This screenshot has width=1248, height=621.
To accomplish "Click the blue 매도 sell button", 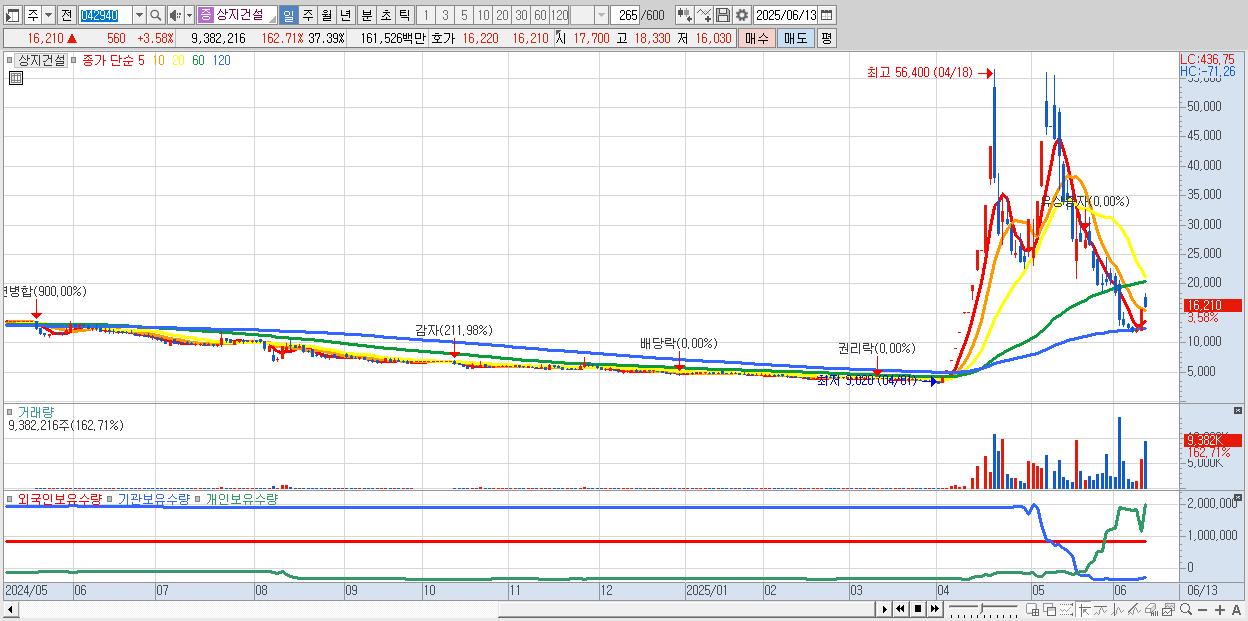I will pos(796,38).
